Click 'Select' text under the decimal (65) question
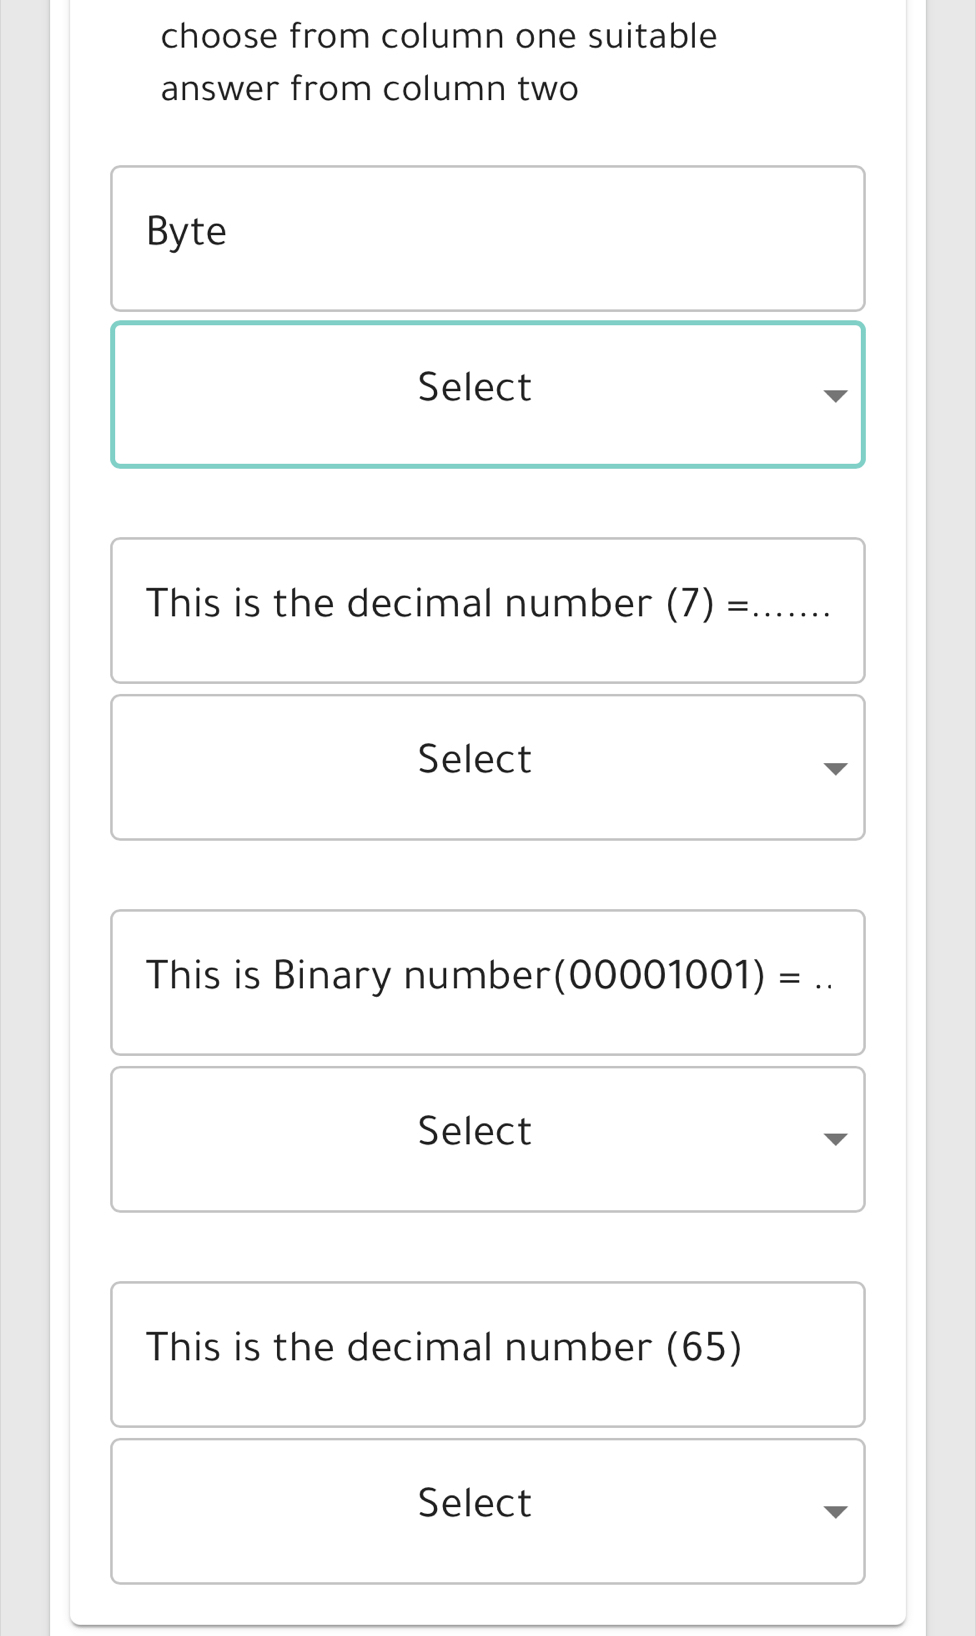Viewport: 976px width, 1636px height. (x=474, y=1503)
